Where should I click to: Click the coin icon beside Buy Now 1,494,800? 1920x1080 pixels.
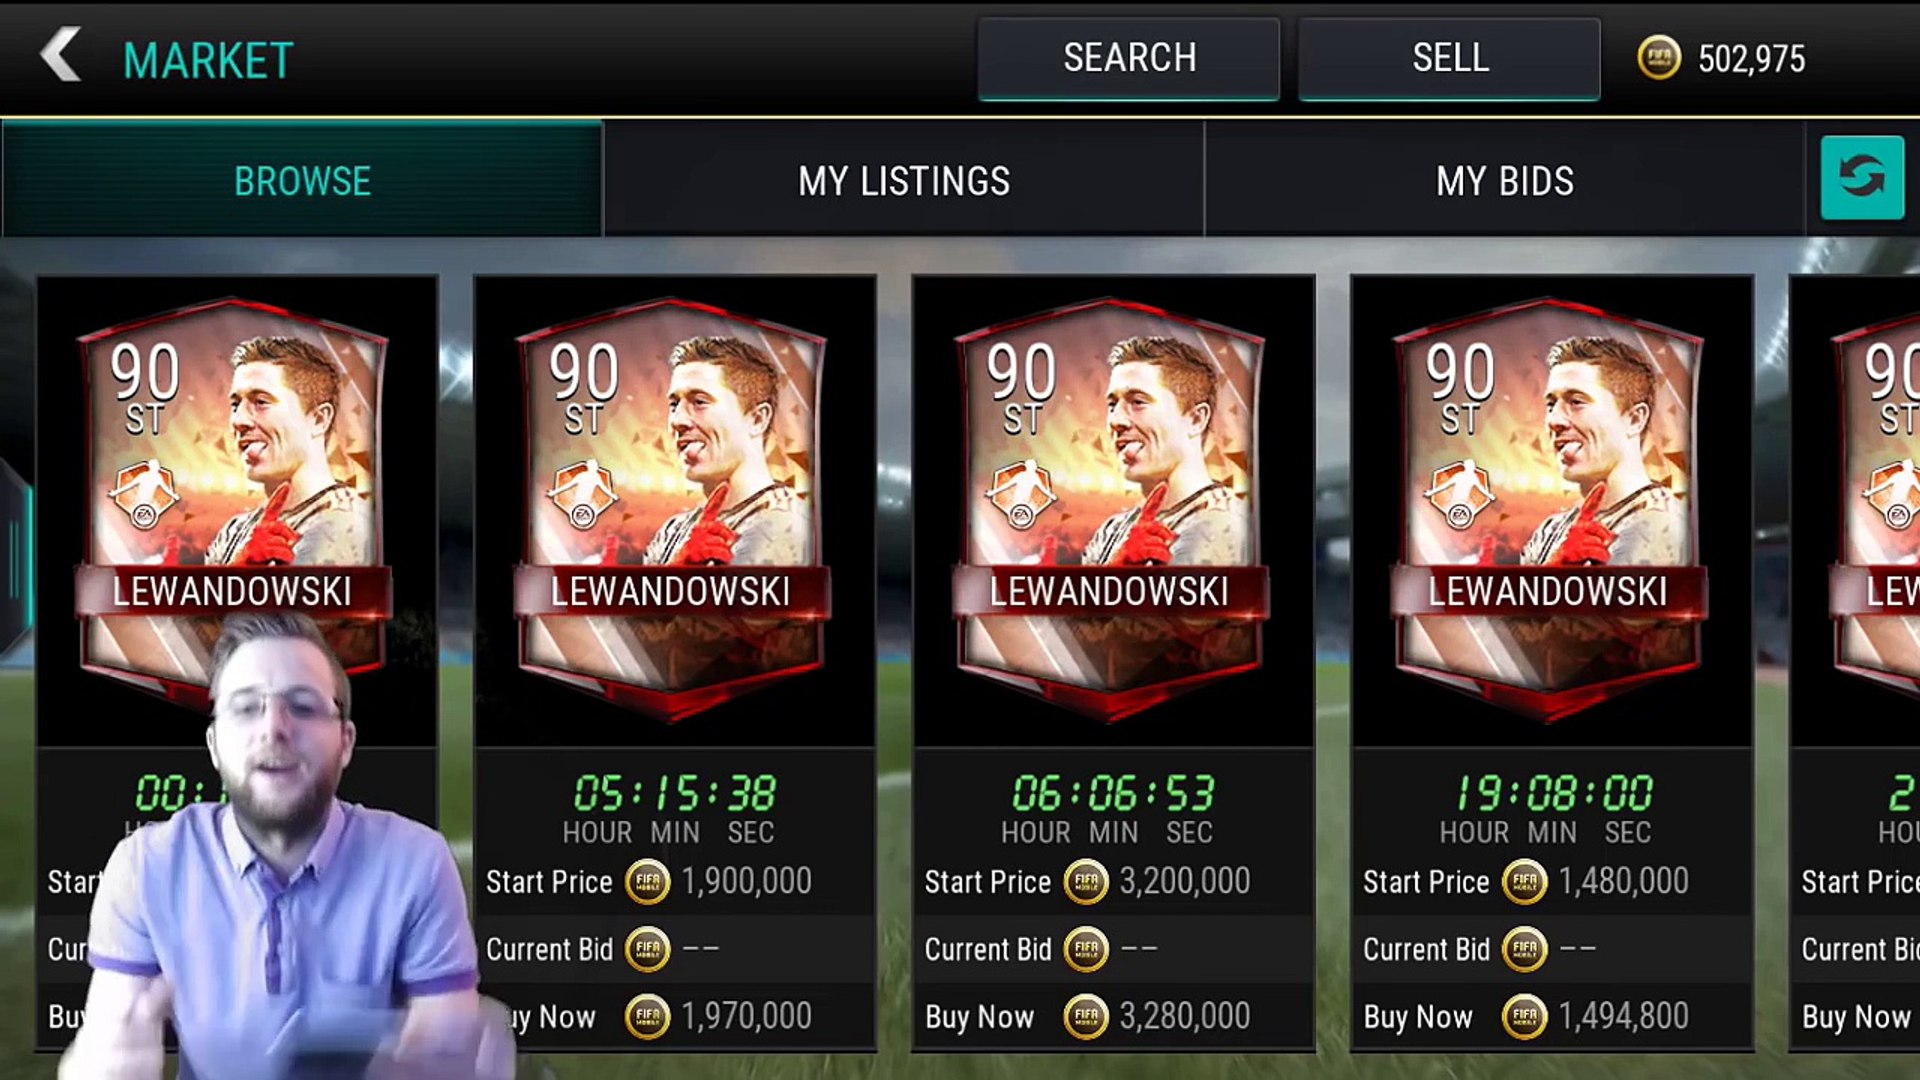pos(1524,1017)
